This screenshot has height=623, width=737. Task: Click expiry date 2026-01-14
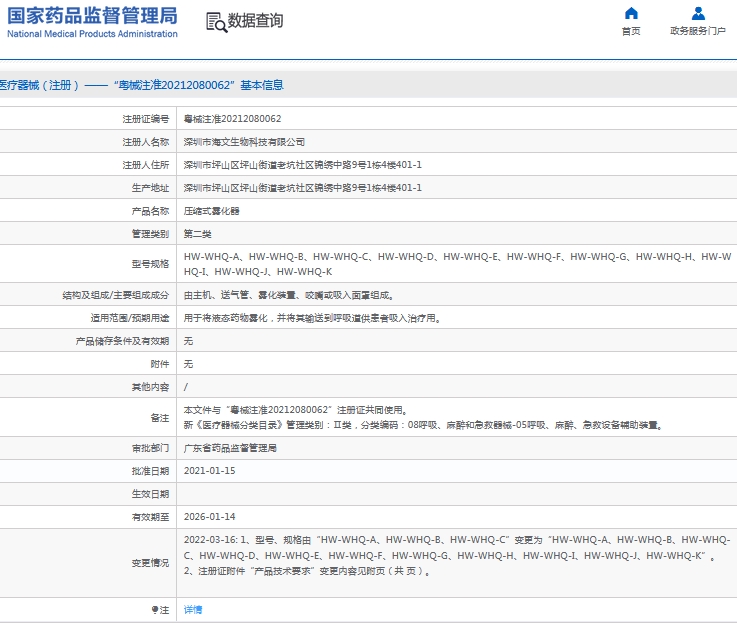tap(210, 517)
